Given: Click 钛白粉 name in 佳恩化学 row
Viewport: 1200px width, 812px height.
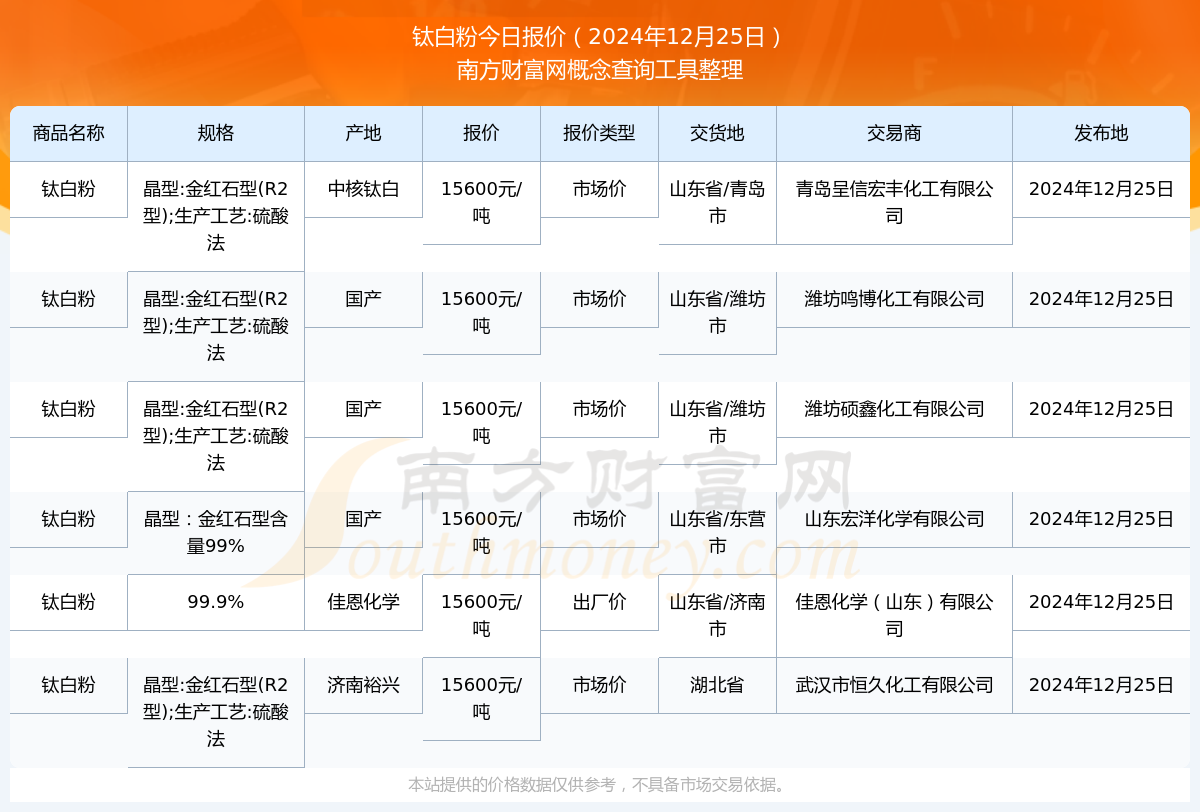Looking at the screenshot, I should tap(68, 602).
